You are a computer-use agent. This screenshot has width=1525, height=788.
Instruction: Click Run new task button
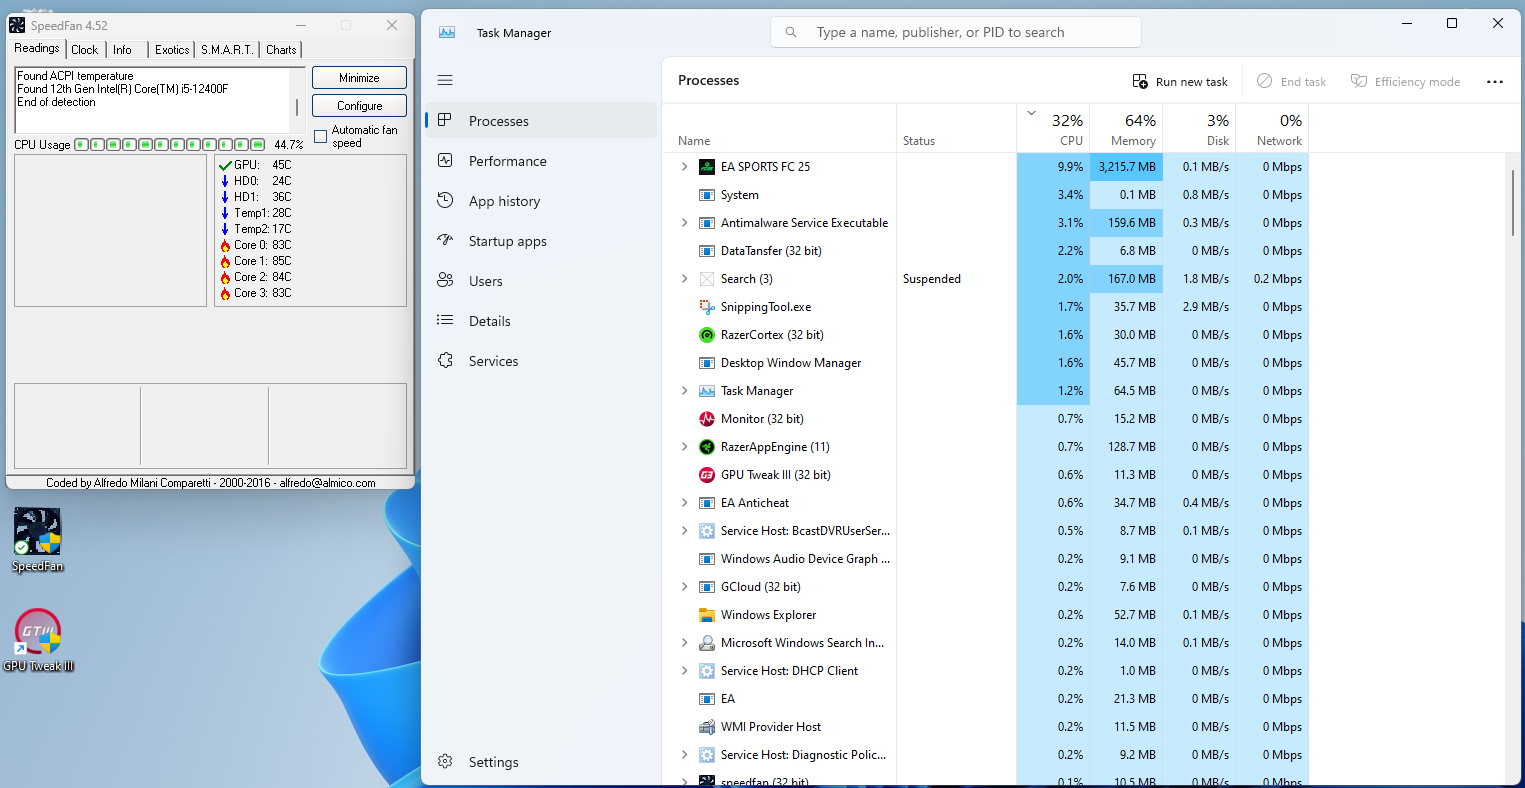point(1180,82)
